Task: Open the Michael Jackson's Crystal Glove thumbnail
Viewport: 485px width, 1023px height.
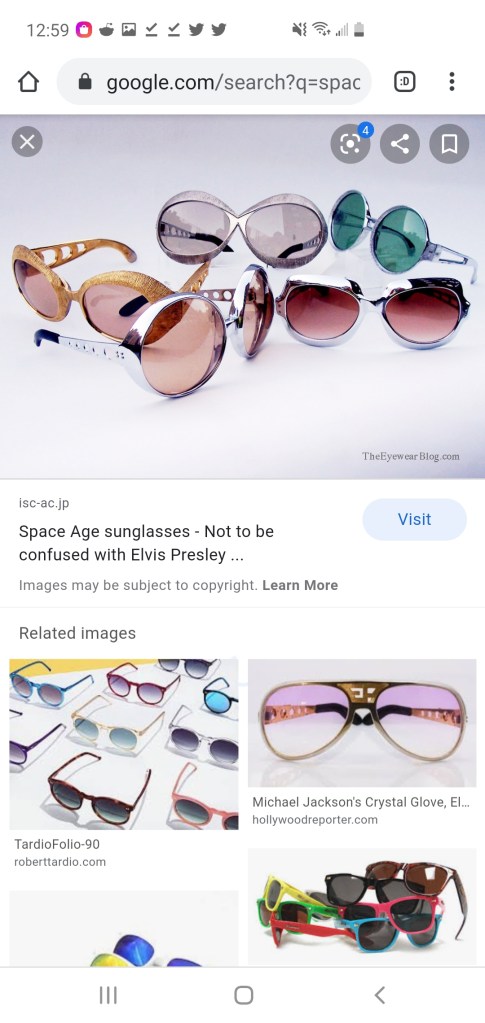Action: (362, 723)
